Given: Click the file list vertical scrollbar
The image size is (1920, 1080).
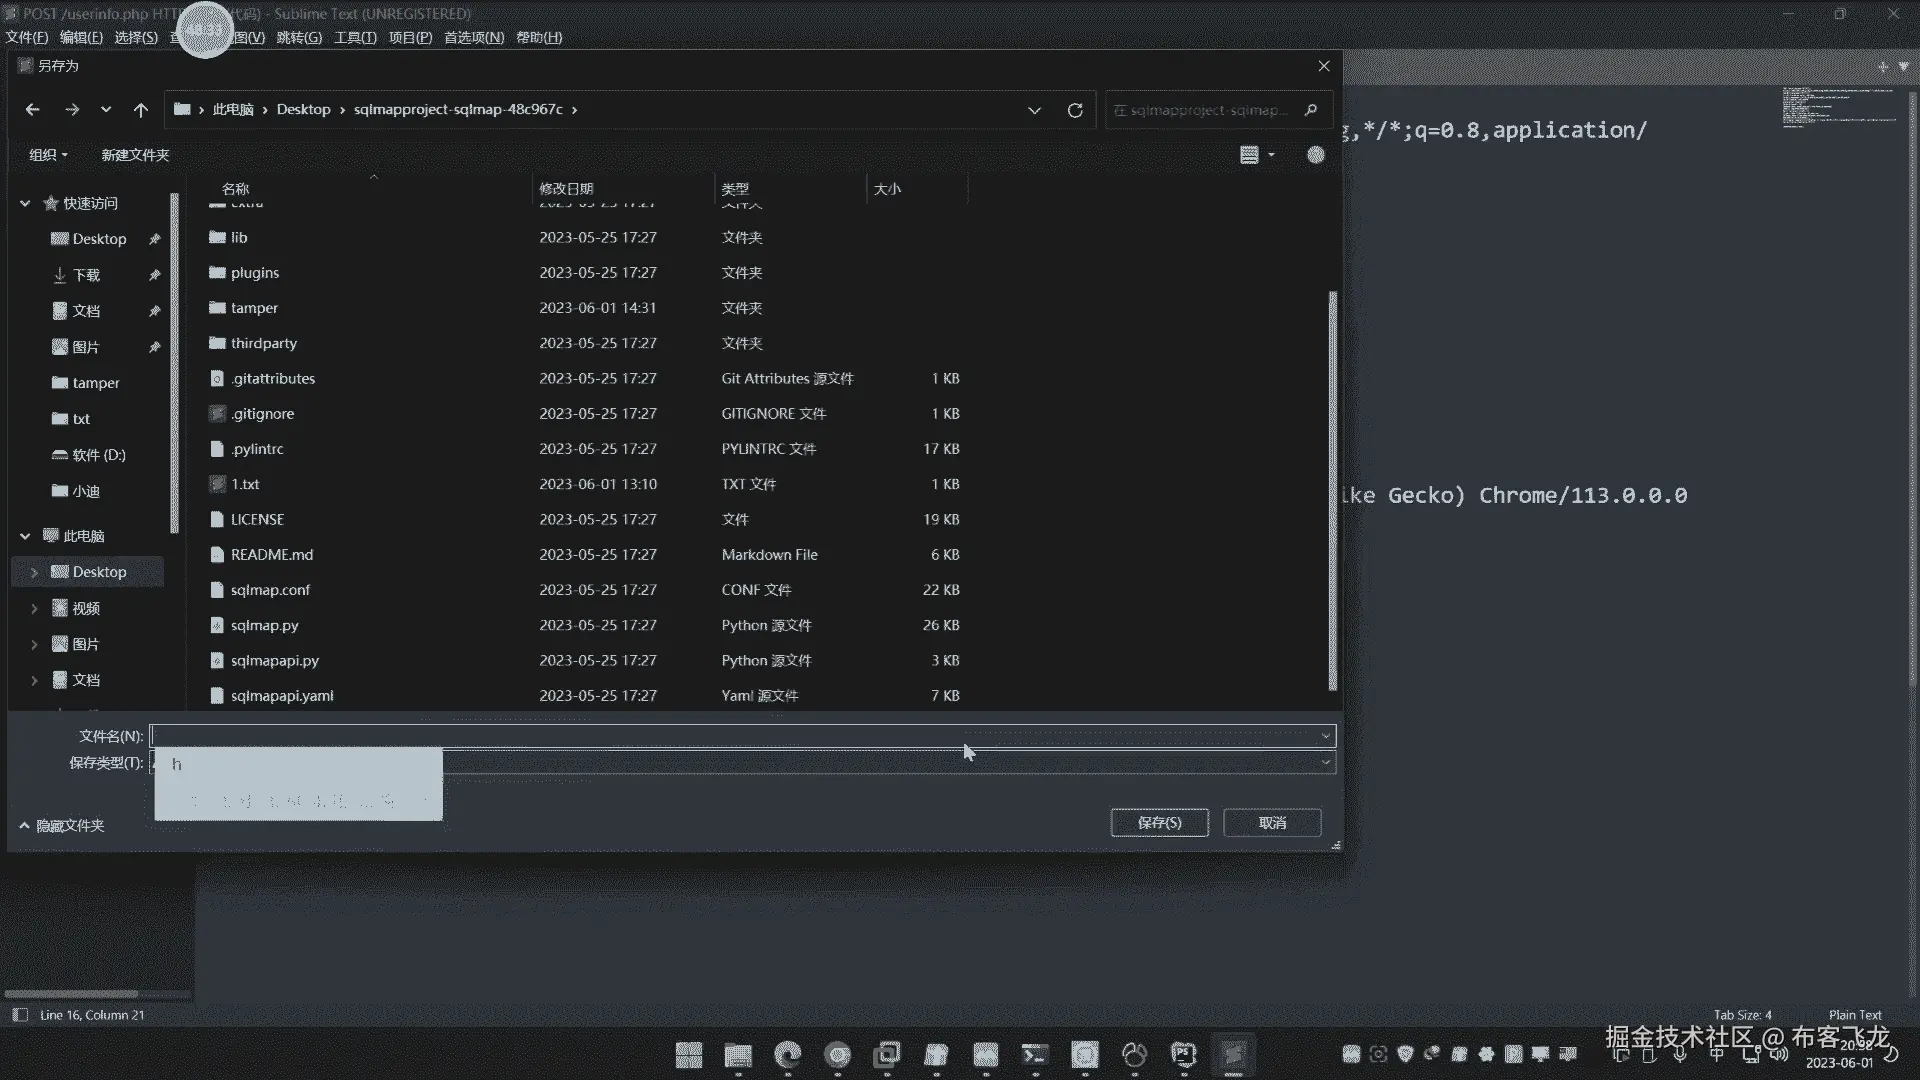Looking at the screenshot, I should tap(1332, 490).
